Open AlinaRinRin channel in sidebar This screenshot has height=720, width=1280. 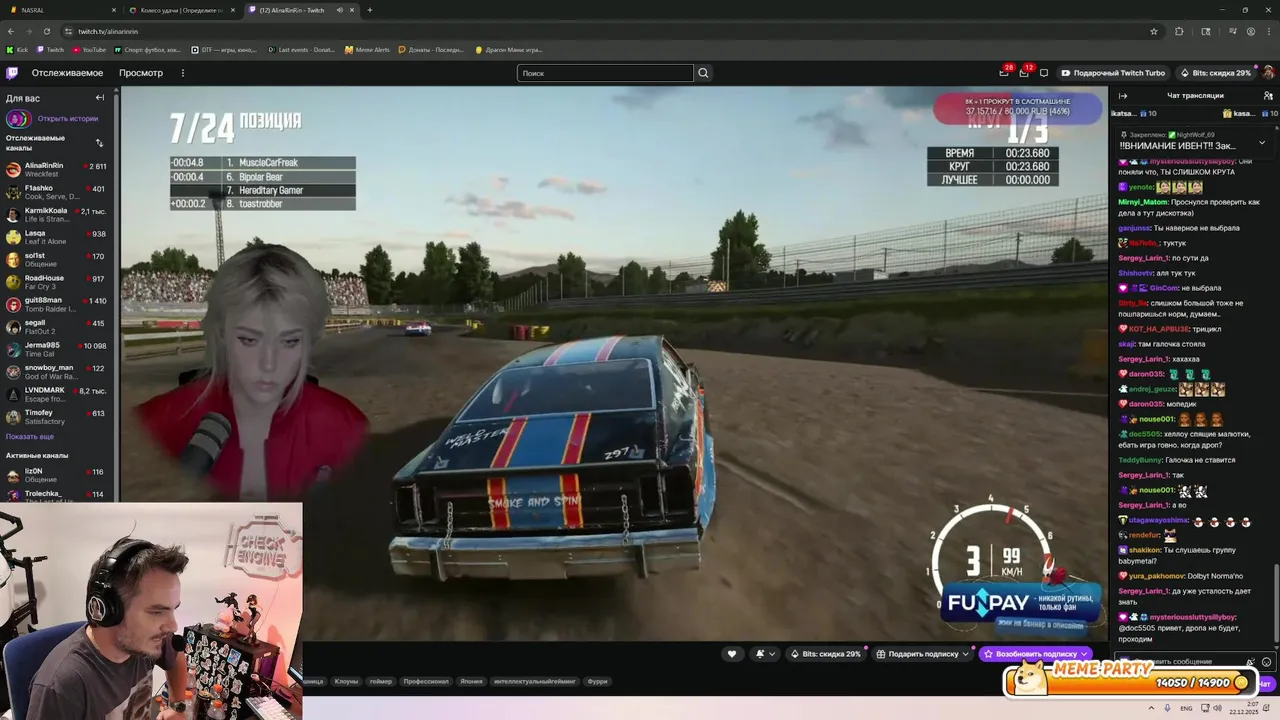[x=58, y=169]
